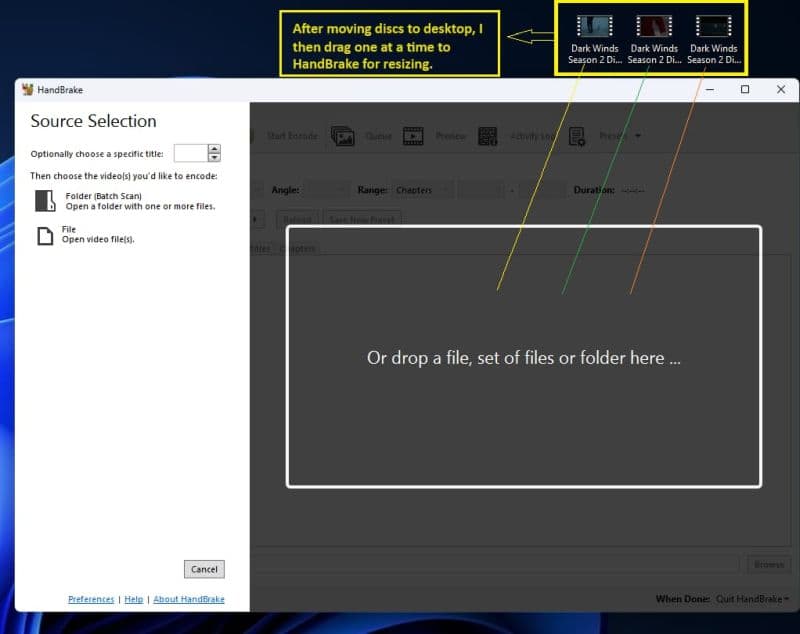Open the Help link
The width and height of the screenshot is (800, 634).
tap(134, 599)
